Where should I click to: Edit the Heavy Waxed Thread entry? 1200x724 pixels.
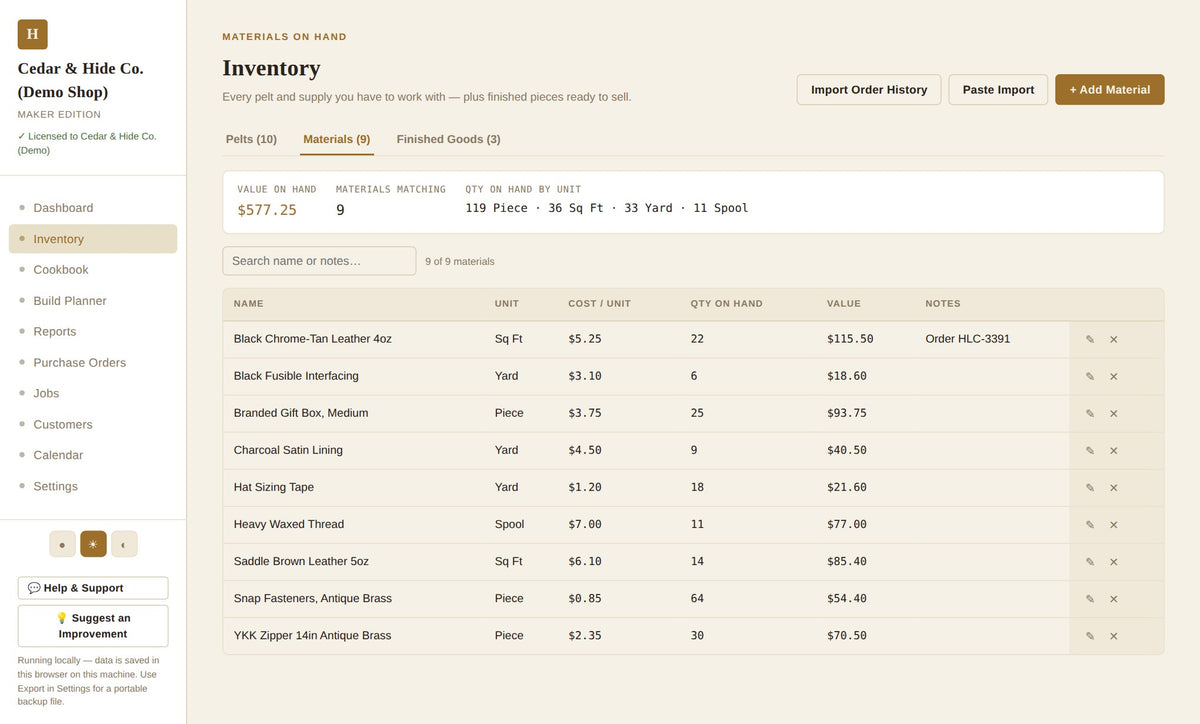click(1090, 525)
